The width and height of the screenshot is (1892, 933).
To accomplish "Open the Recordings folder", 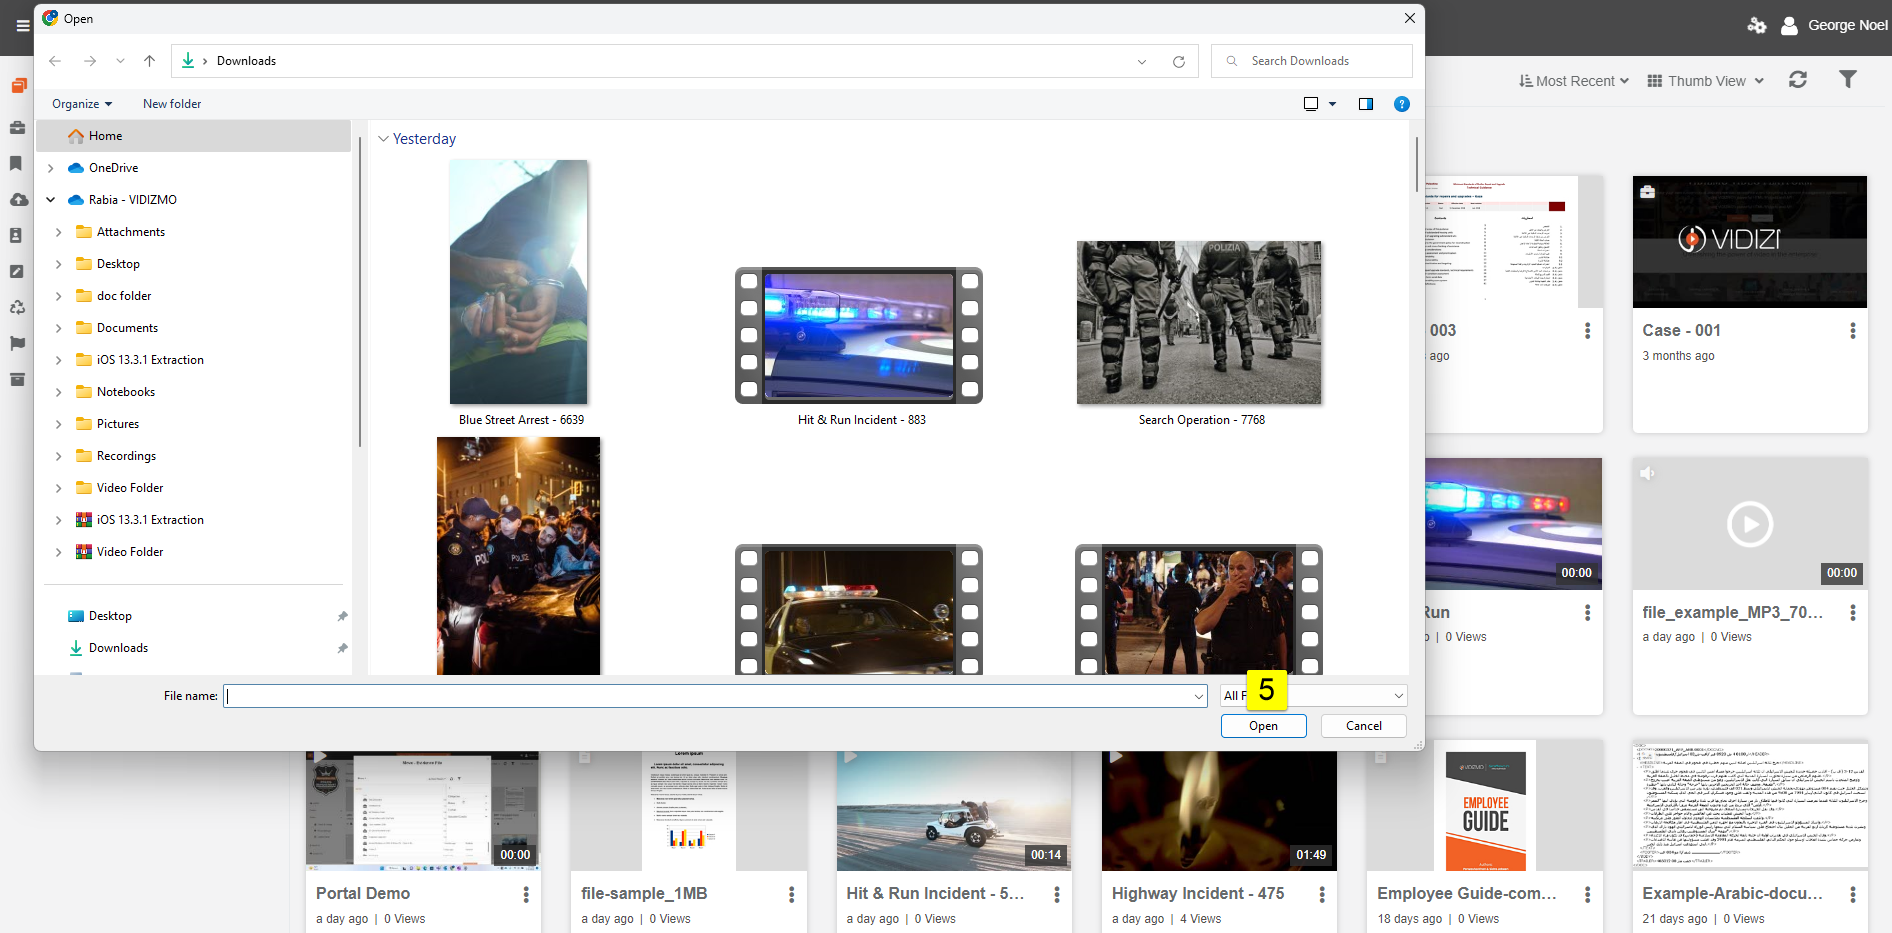I will [x=126, y=456].
